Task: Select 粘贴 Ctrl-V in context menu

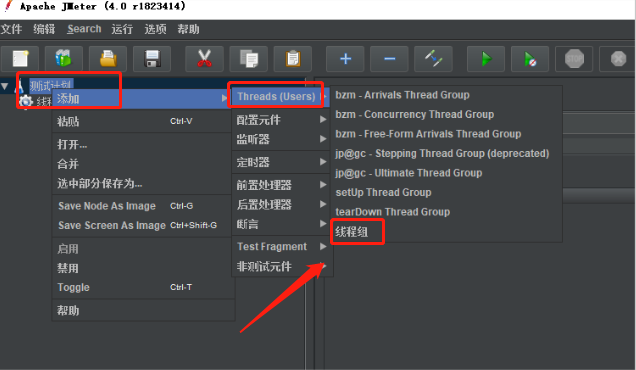Action: click(142, 121)
